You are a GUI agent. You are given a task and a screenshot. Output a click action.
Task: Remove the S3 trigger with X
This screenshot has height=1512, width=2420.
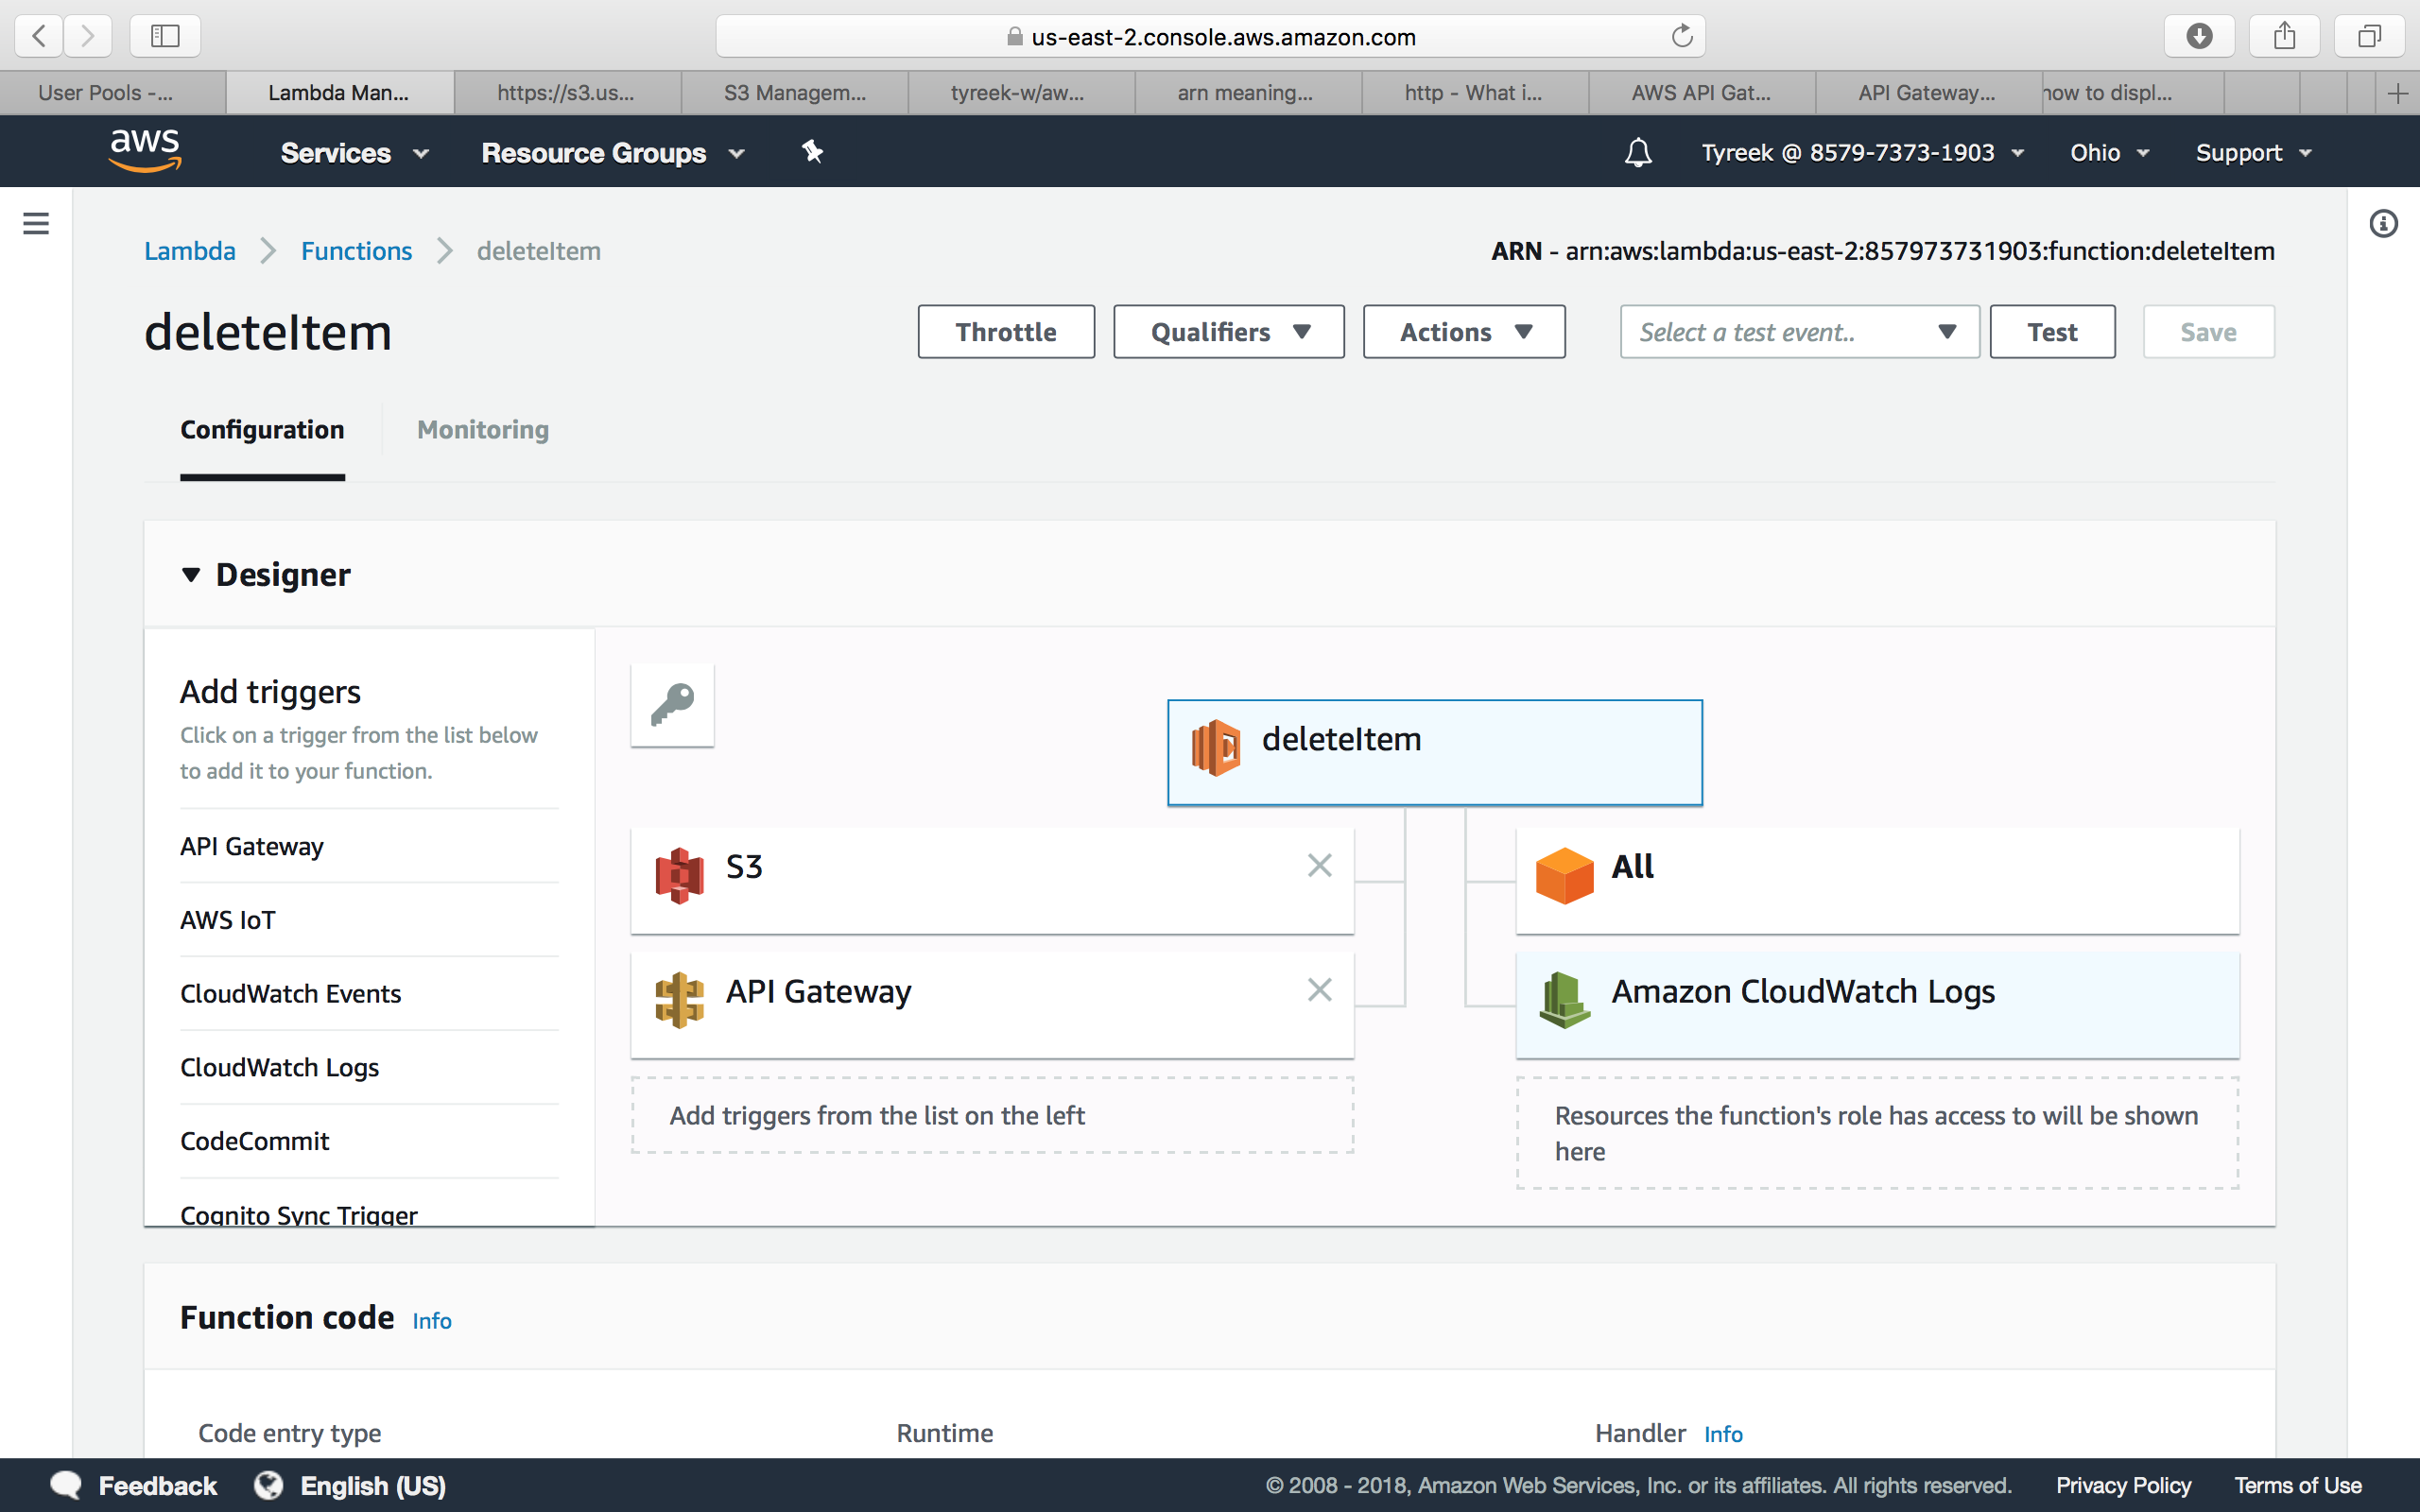coord(1319,865)
